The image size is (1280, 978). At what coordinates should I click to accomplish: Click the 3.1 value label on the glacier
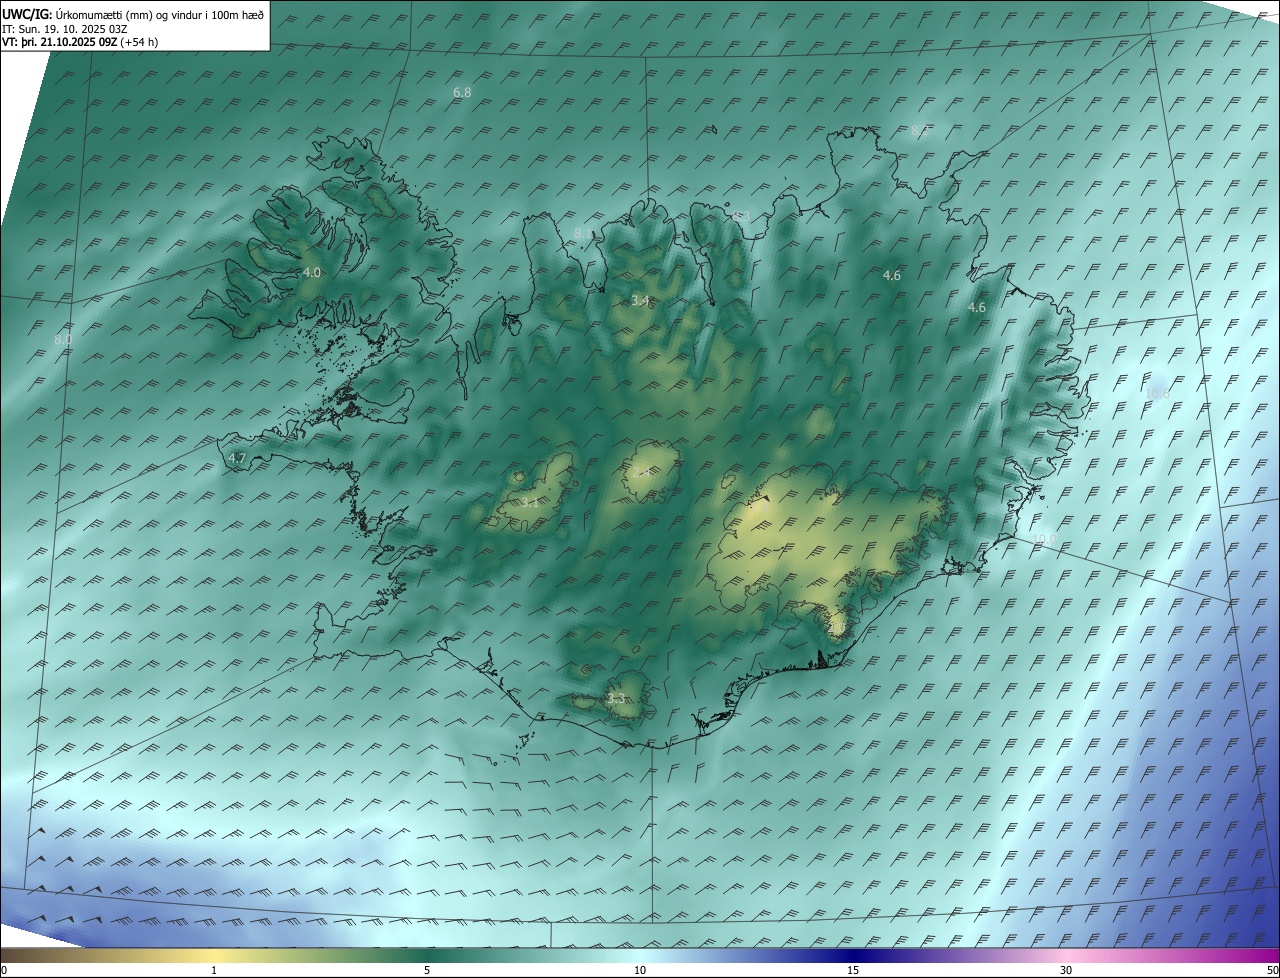click(529, 502)
